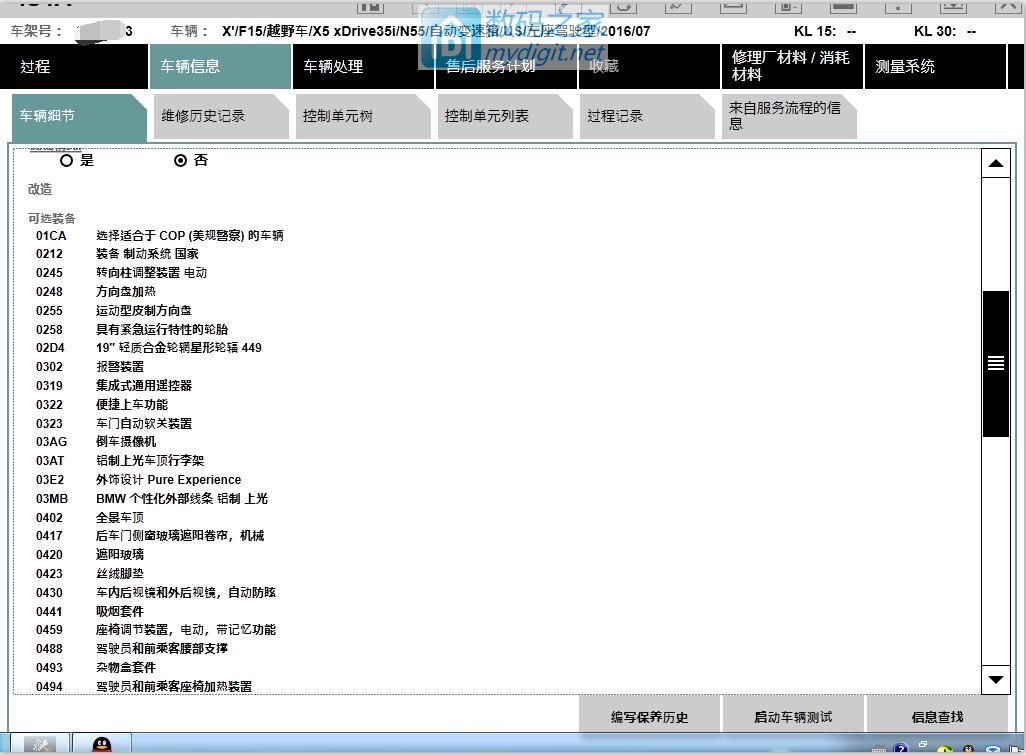1026x755 pixels.
Task: Click the curved back-arrow icon in the top toolbar
Action: 623,6
